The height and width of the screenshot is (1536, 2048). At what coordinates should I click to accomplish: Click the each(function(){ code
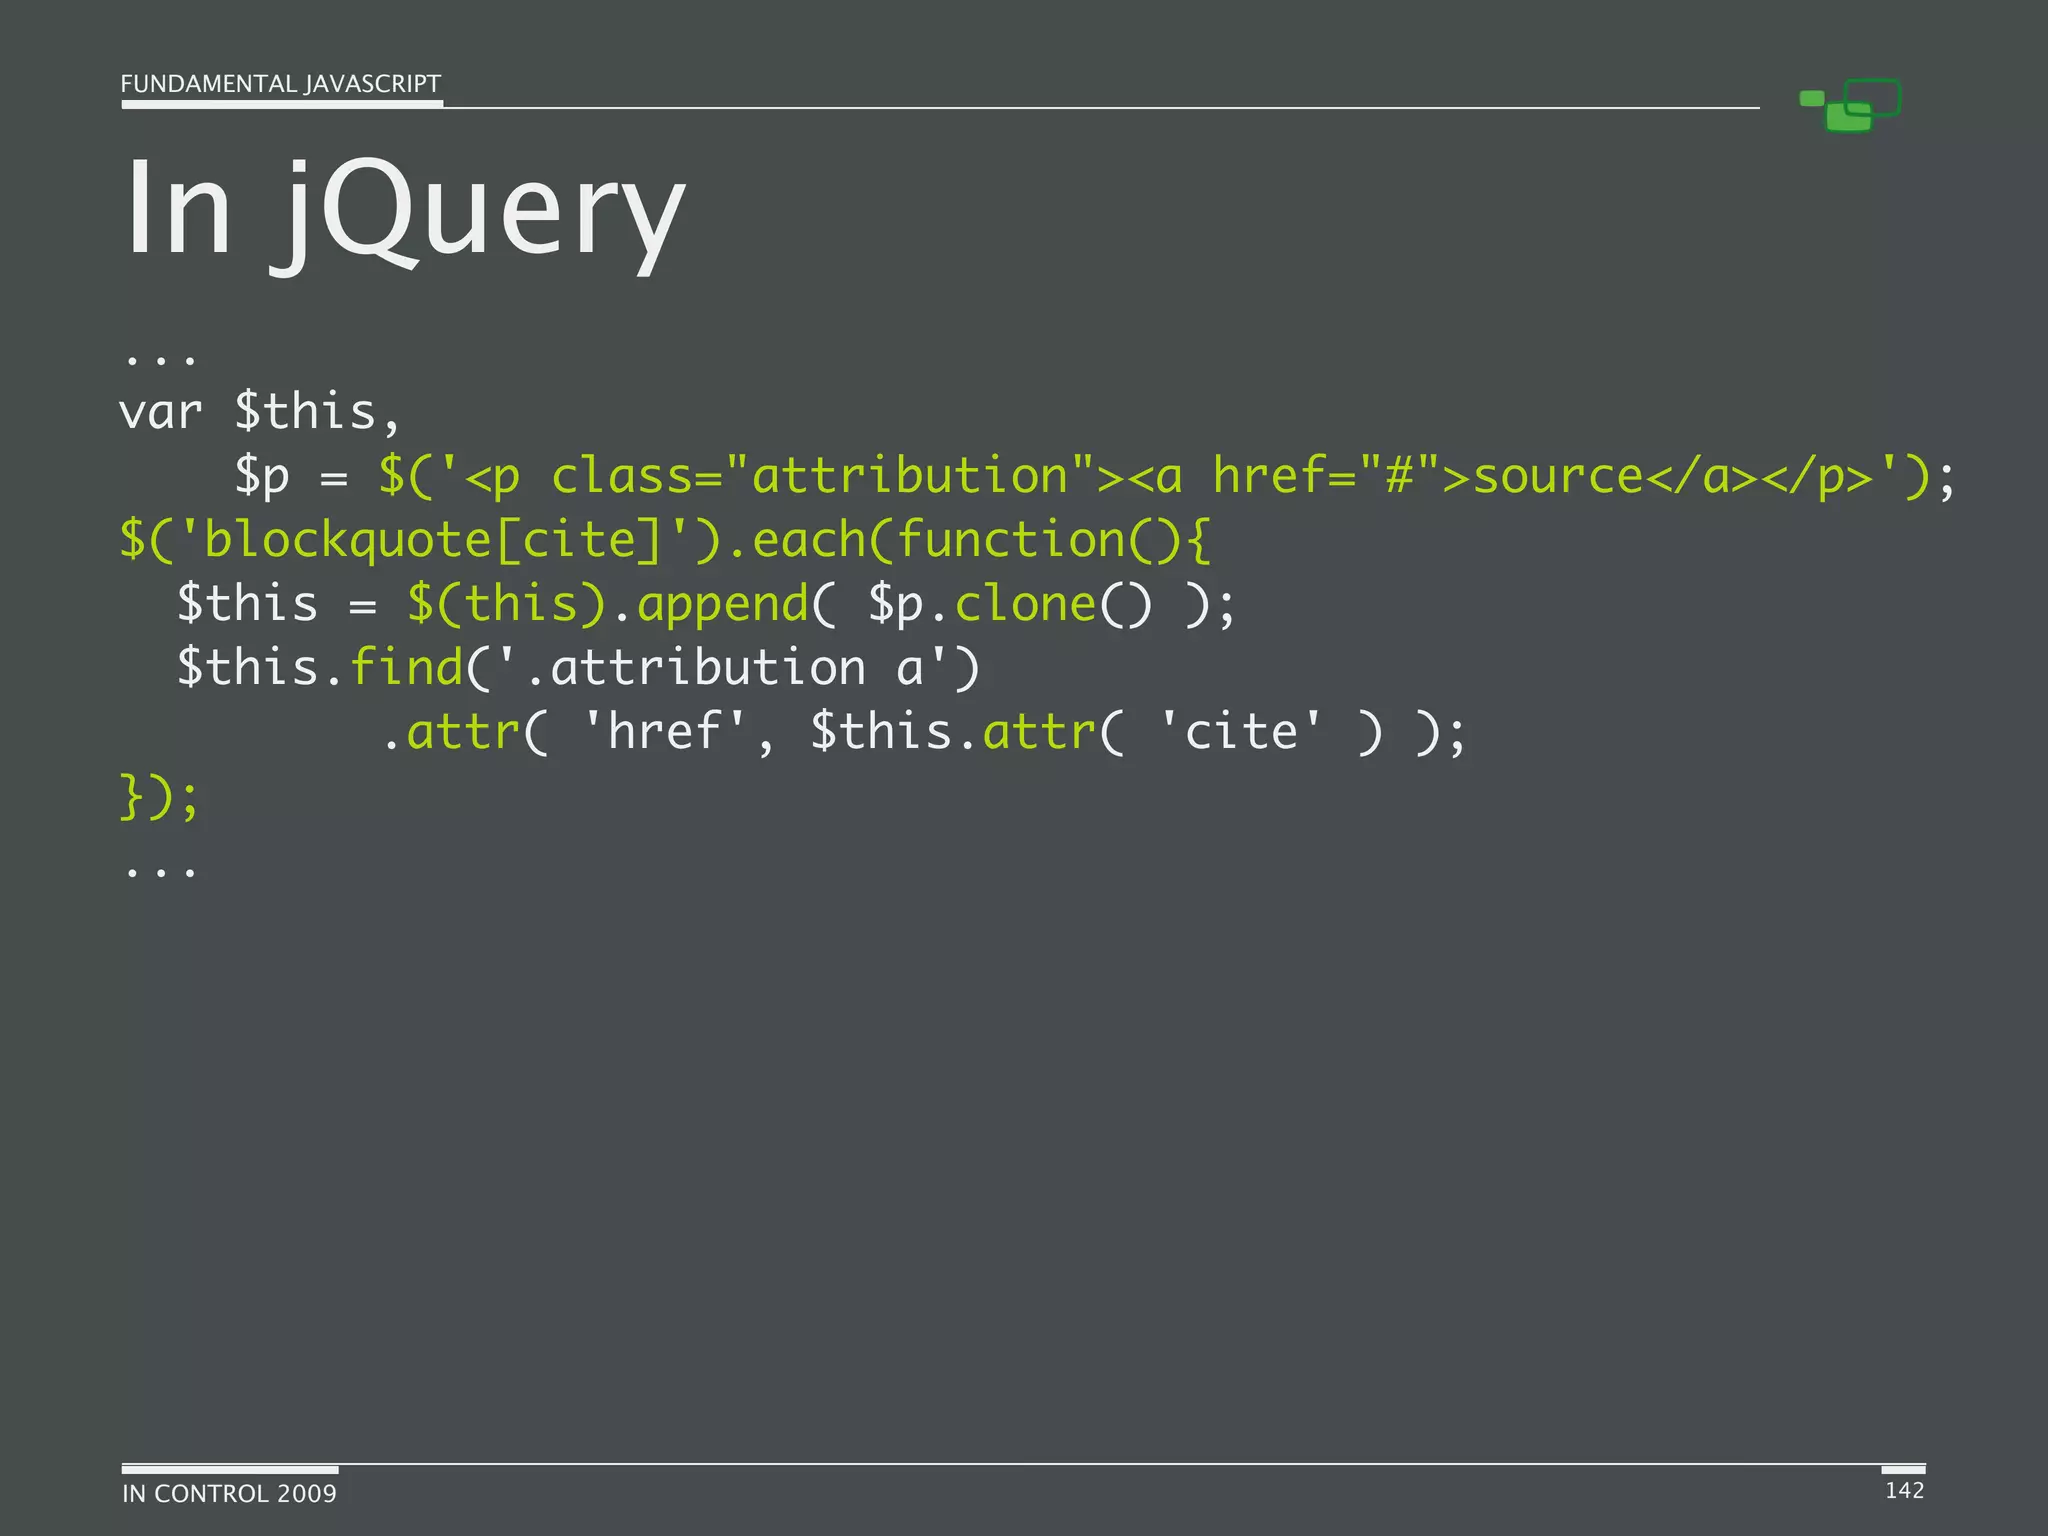(980, 540)
